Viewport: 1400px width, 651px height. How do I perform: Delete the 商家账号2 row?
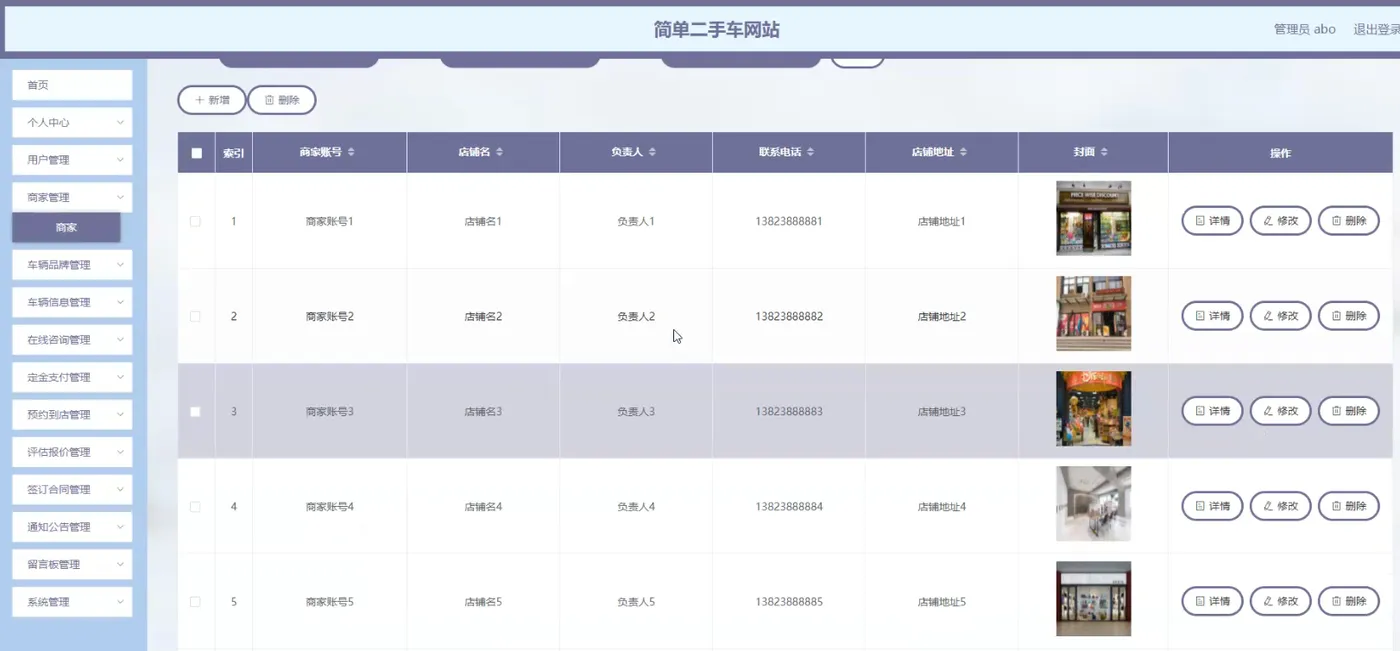[1348, 316]
